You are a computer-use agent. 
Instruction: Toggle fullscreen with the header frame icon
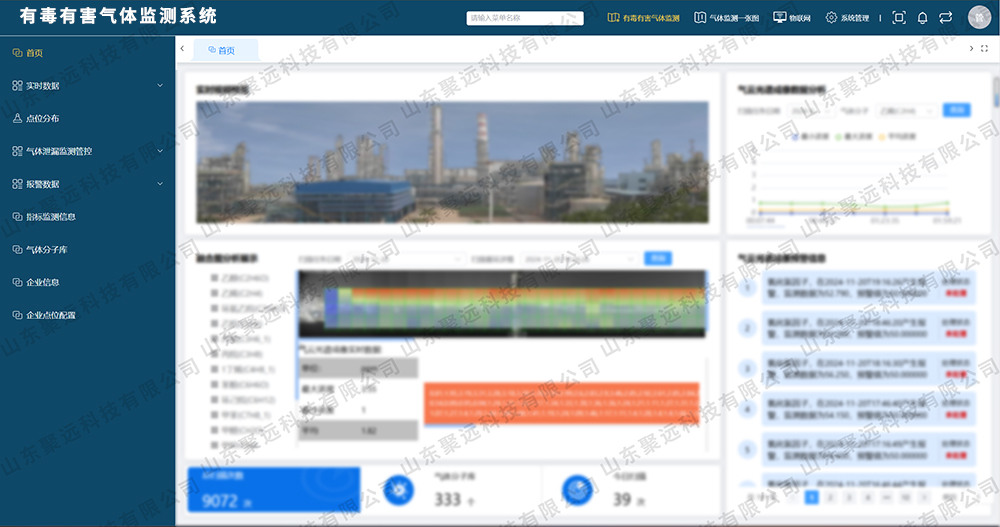point(899,17)
